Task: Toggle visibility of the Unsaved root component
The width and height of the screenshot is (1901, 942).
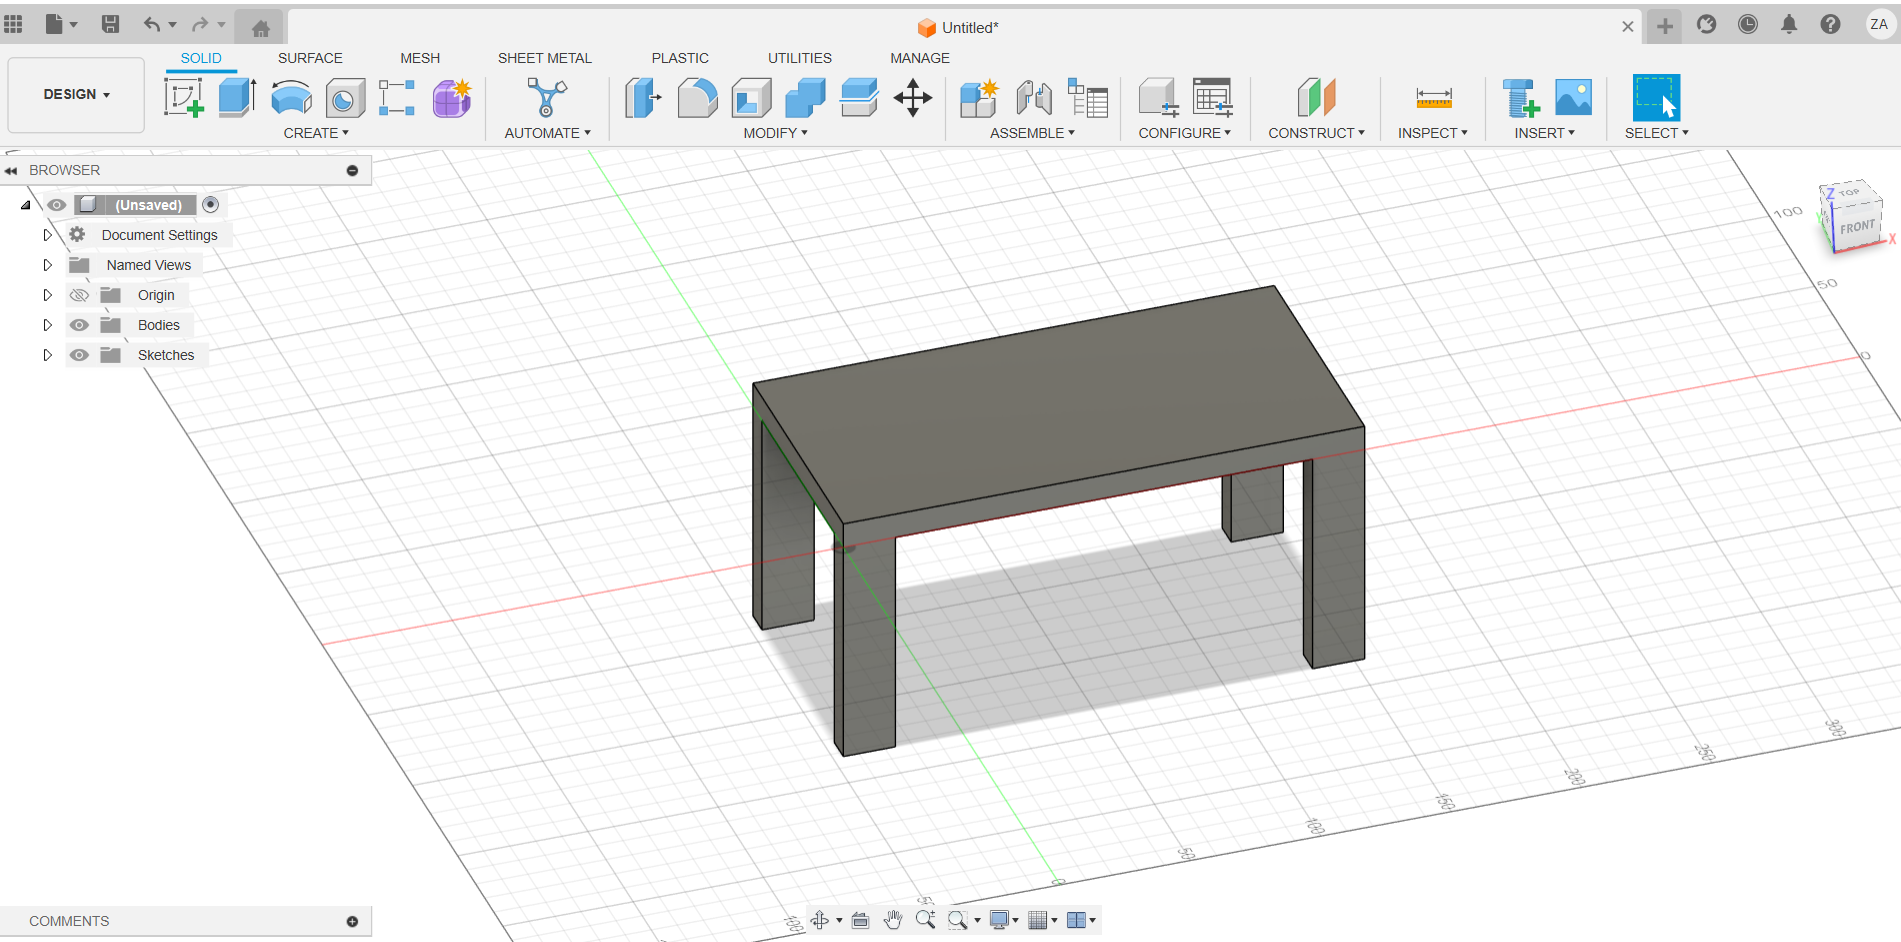Action: tap(57, 205)
